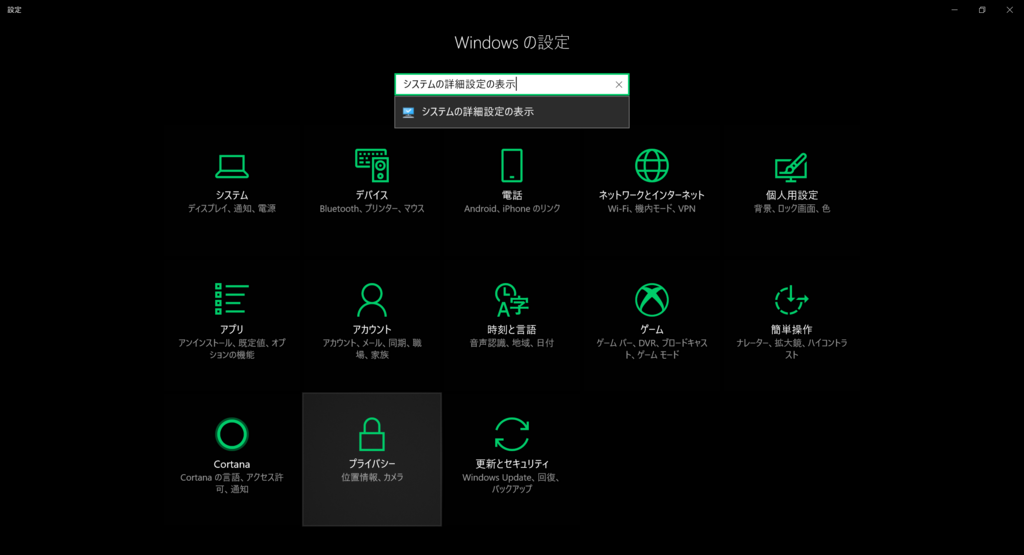Click the Wi-Fi、機内モード、VPN description
The width and height of the screenshot is (1024, 555).
(652, 209)
